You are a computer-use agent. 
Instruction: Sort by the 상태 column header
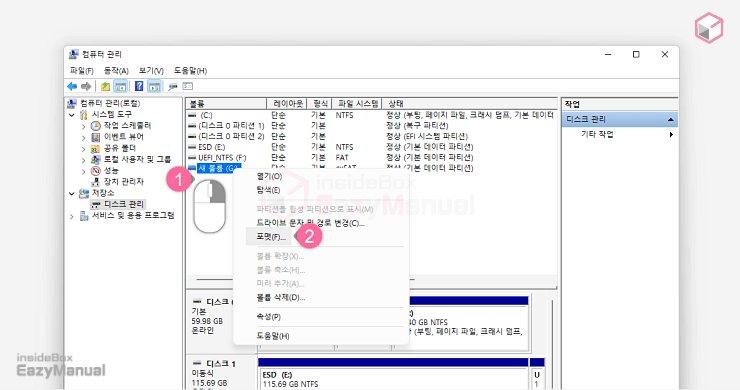[x=470, y=104]
